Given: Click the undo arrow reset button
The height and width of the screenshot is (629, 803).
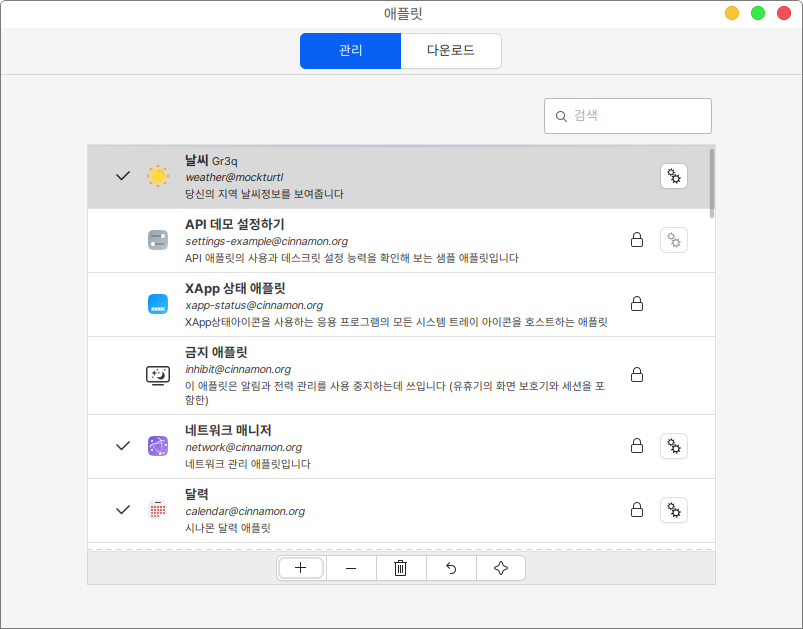Looking at the screenshot, I should (x=451, y=568).
